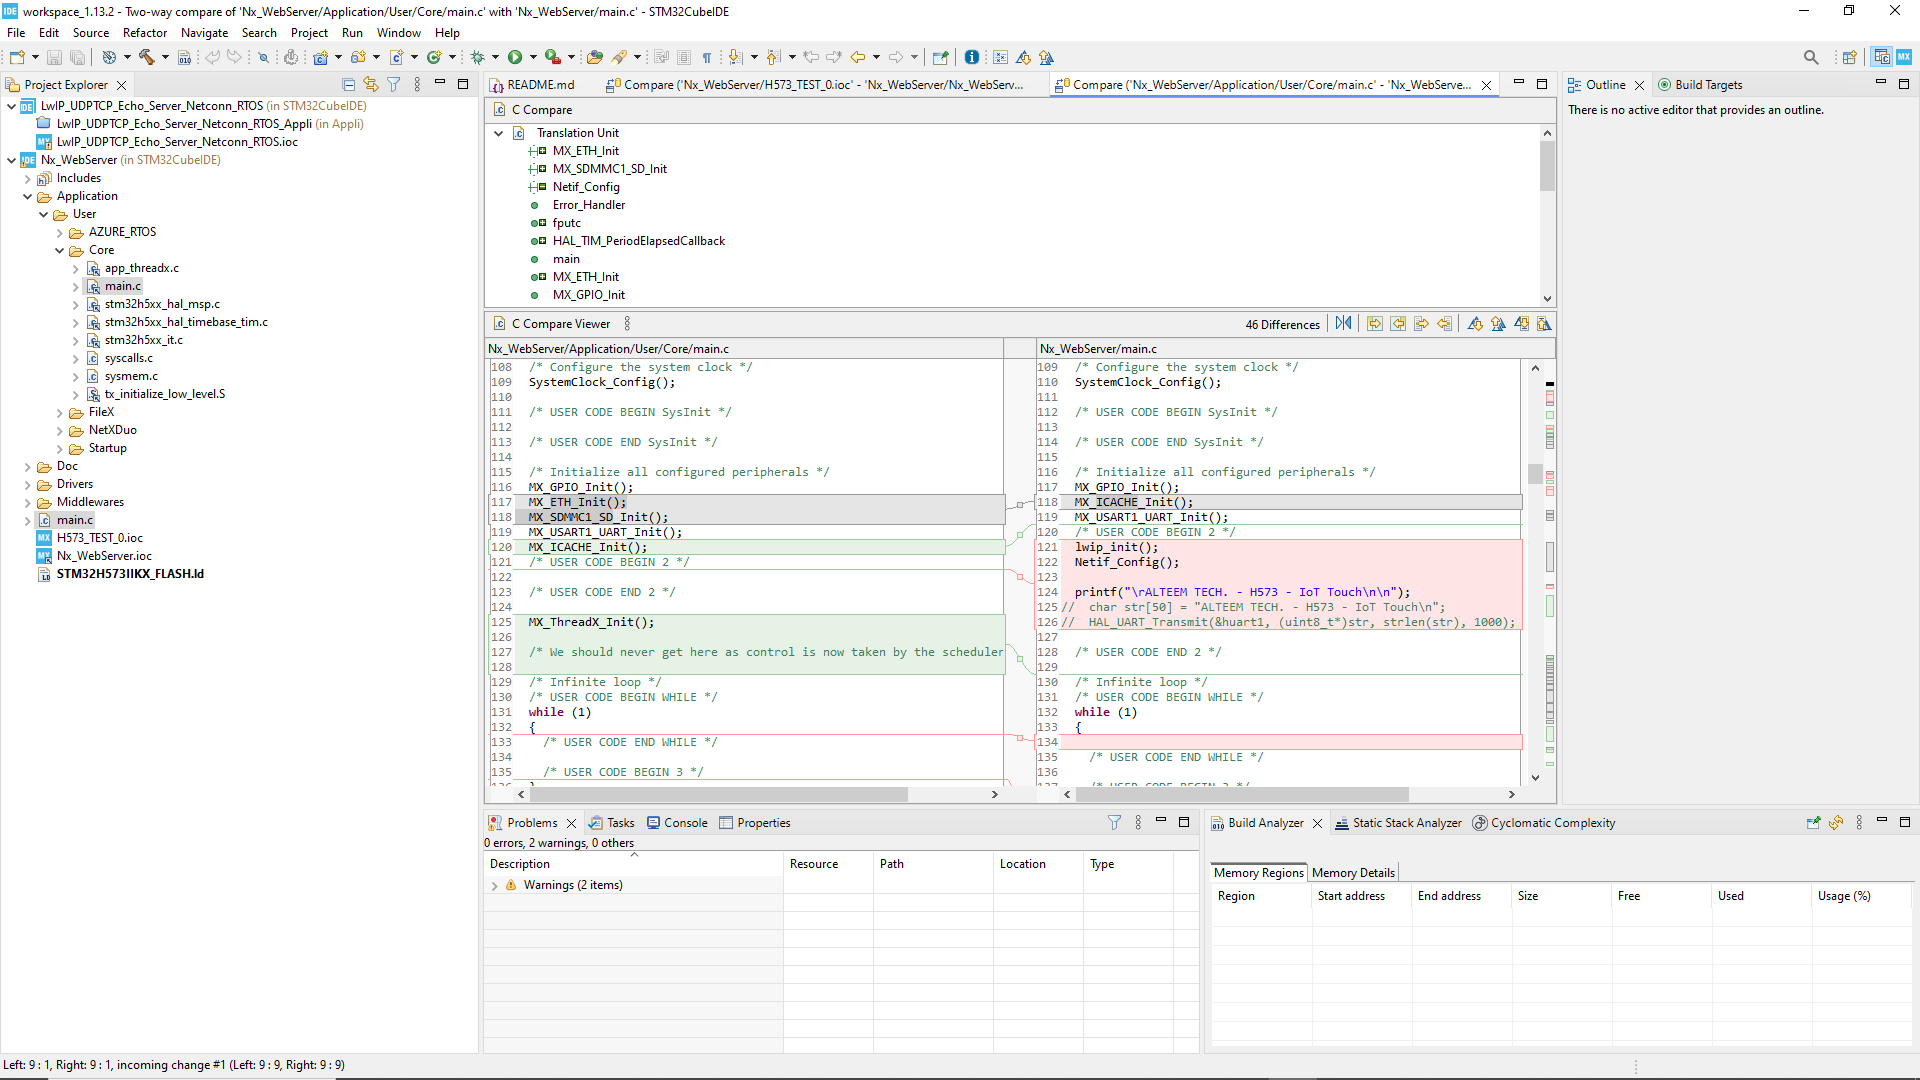Go to the next difference

[1476, 323]
